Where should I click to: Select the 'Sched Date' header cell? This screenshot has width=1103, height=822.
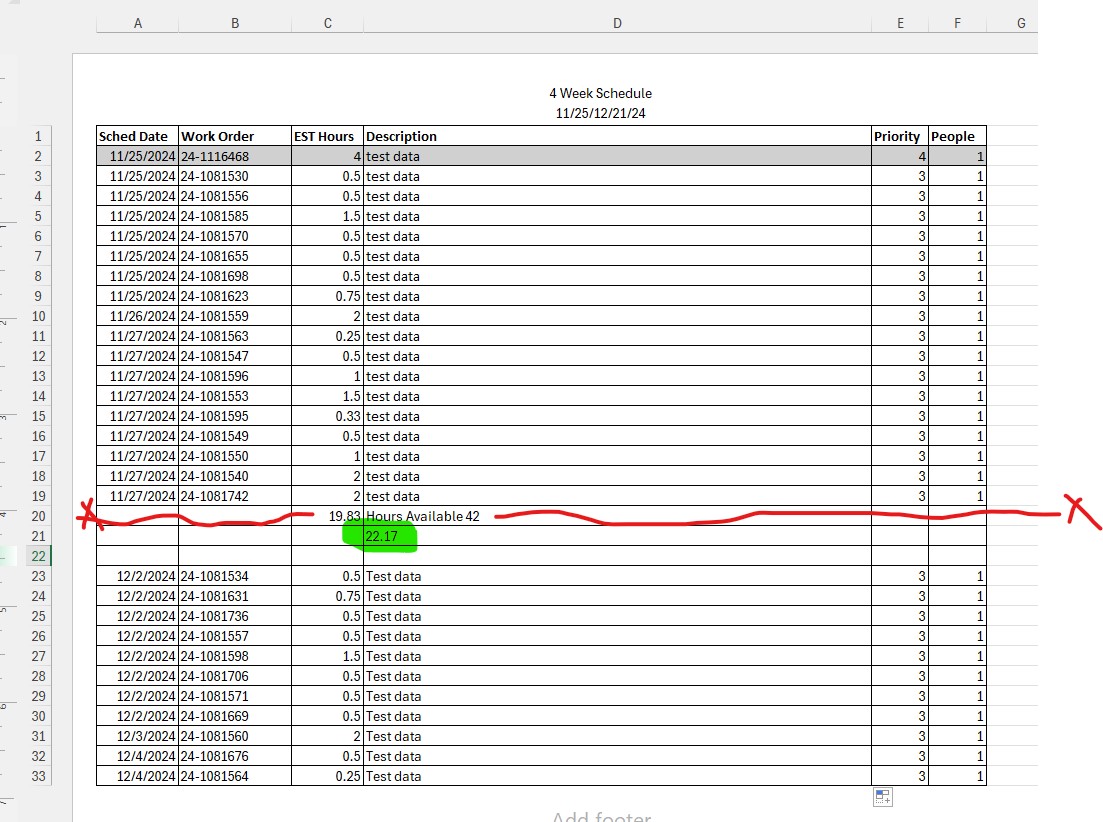pyautogui.click(x=137, y=136)
